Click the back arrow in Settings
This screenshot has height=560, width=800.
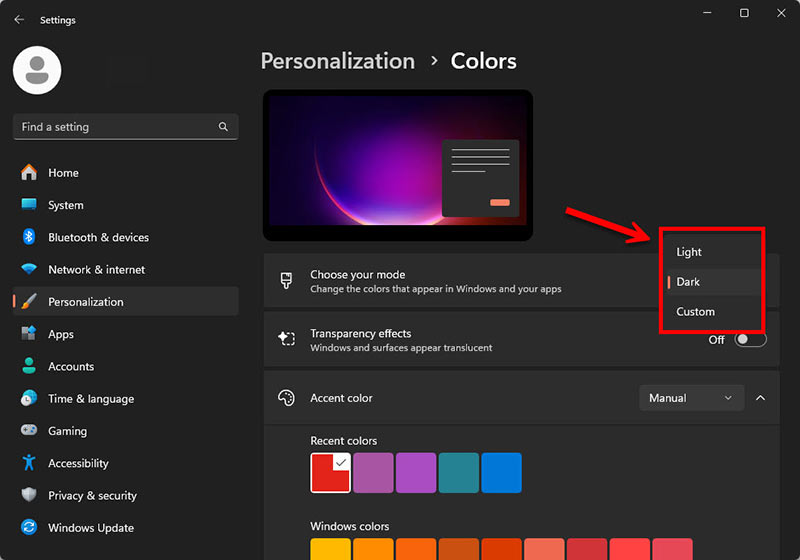(x=19, y=19)
